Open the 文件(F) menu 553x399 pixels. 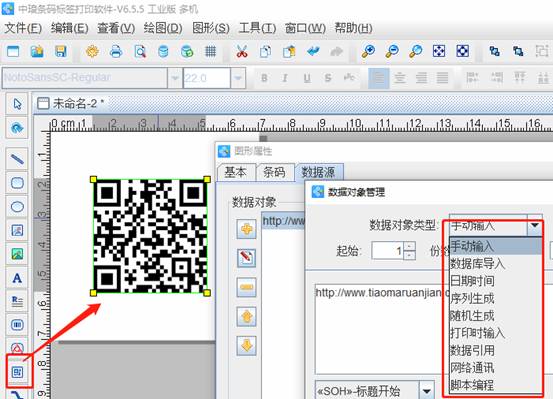tap(23, 28)
